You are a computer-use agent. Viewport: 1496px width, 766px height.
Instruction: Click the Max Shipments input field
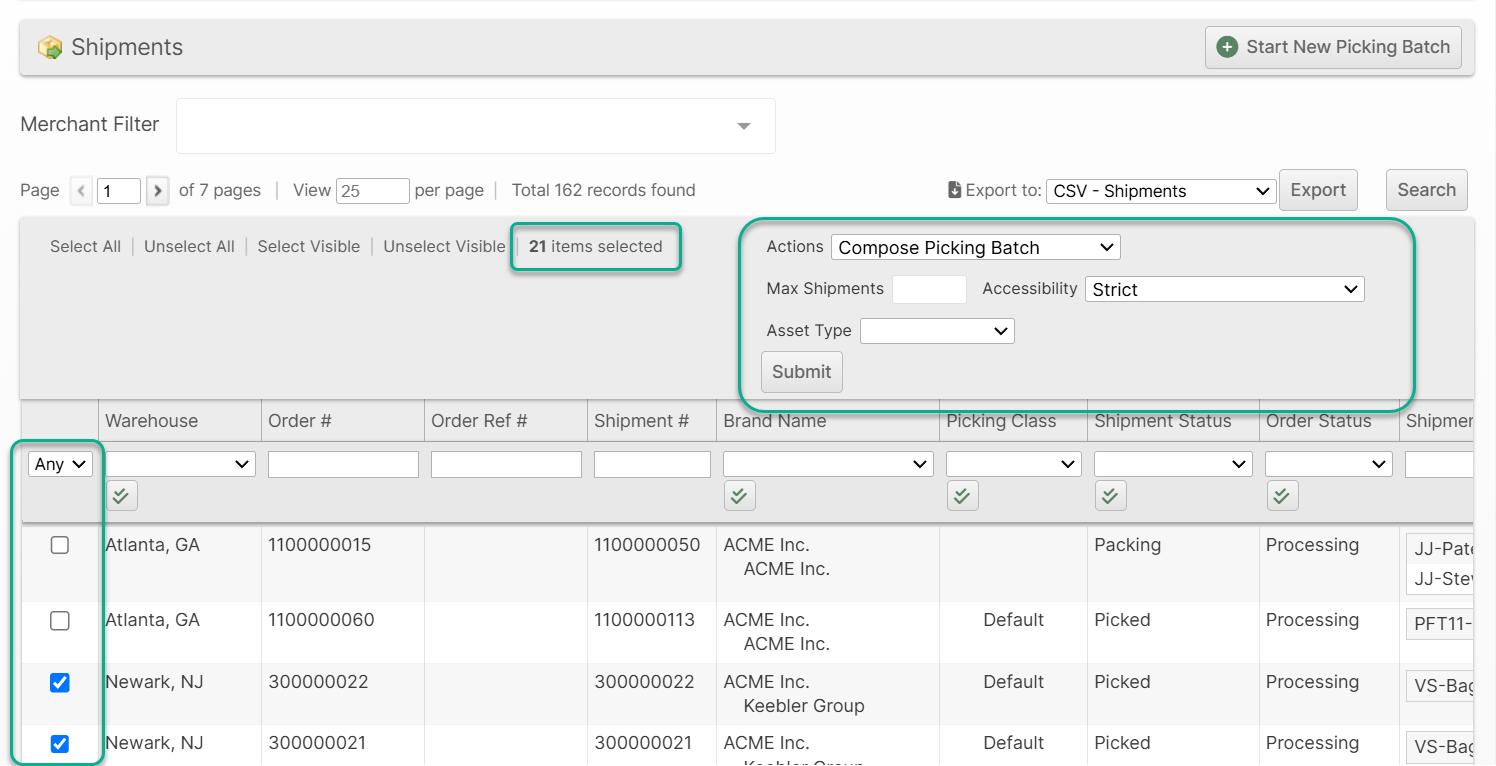click(929, 289)
